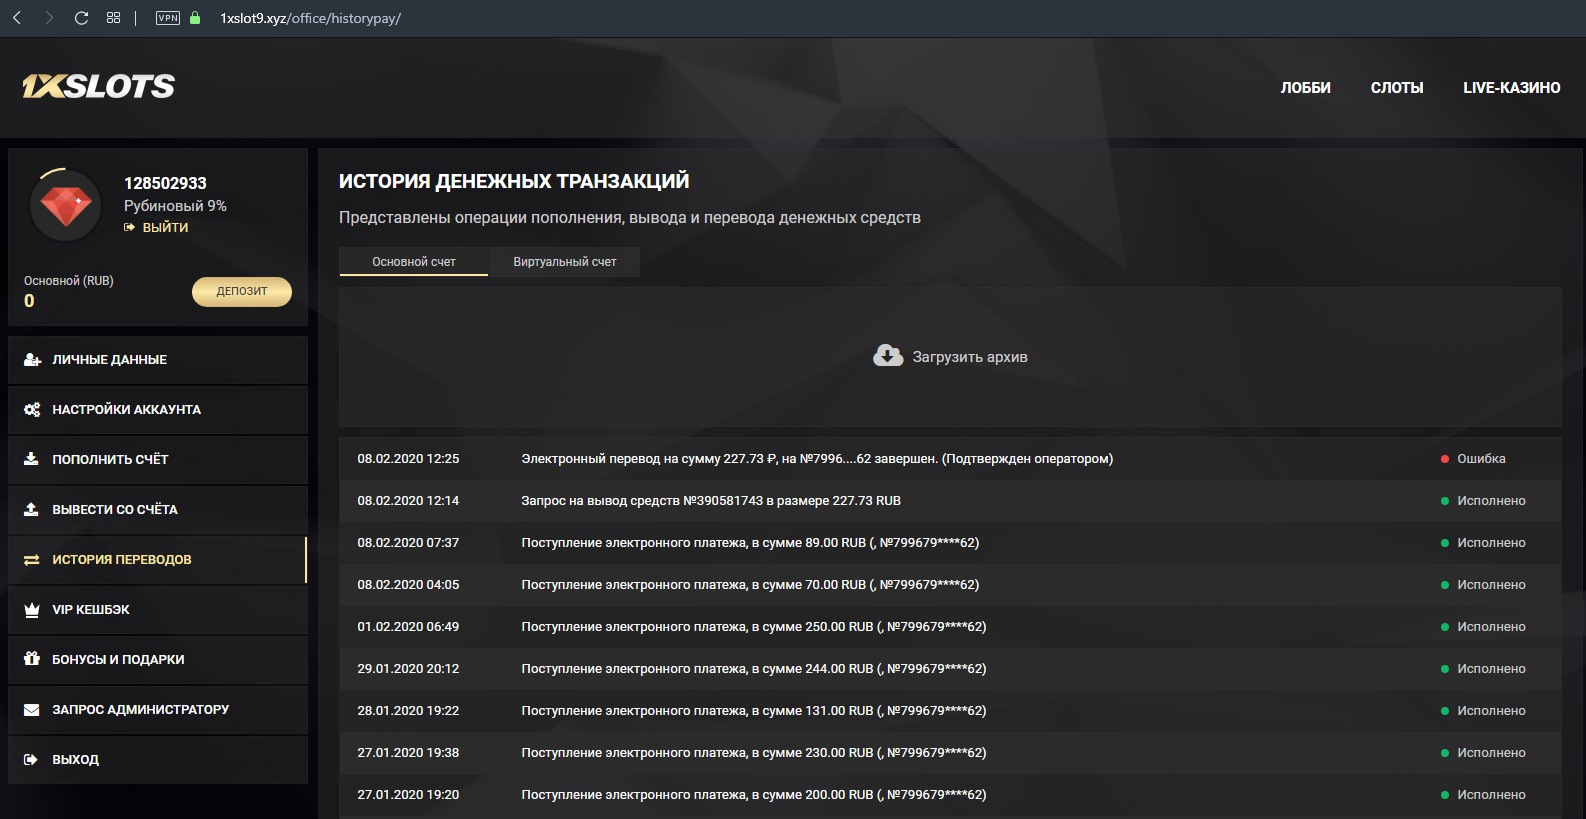
Task: Click withdrawal request №390581743 description
Action: coord(711,501)
